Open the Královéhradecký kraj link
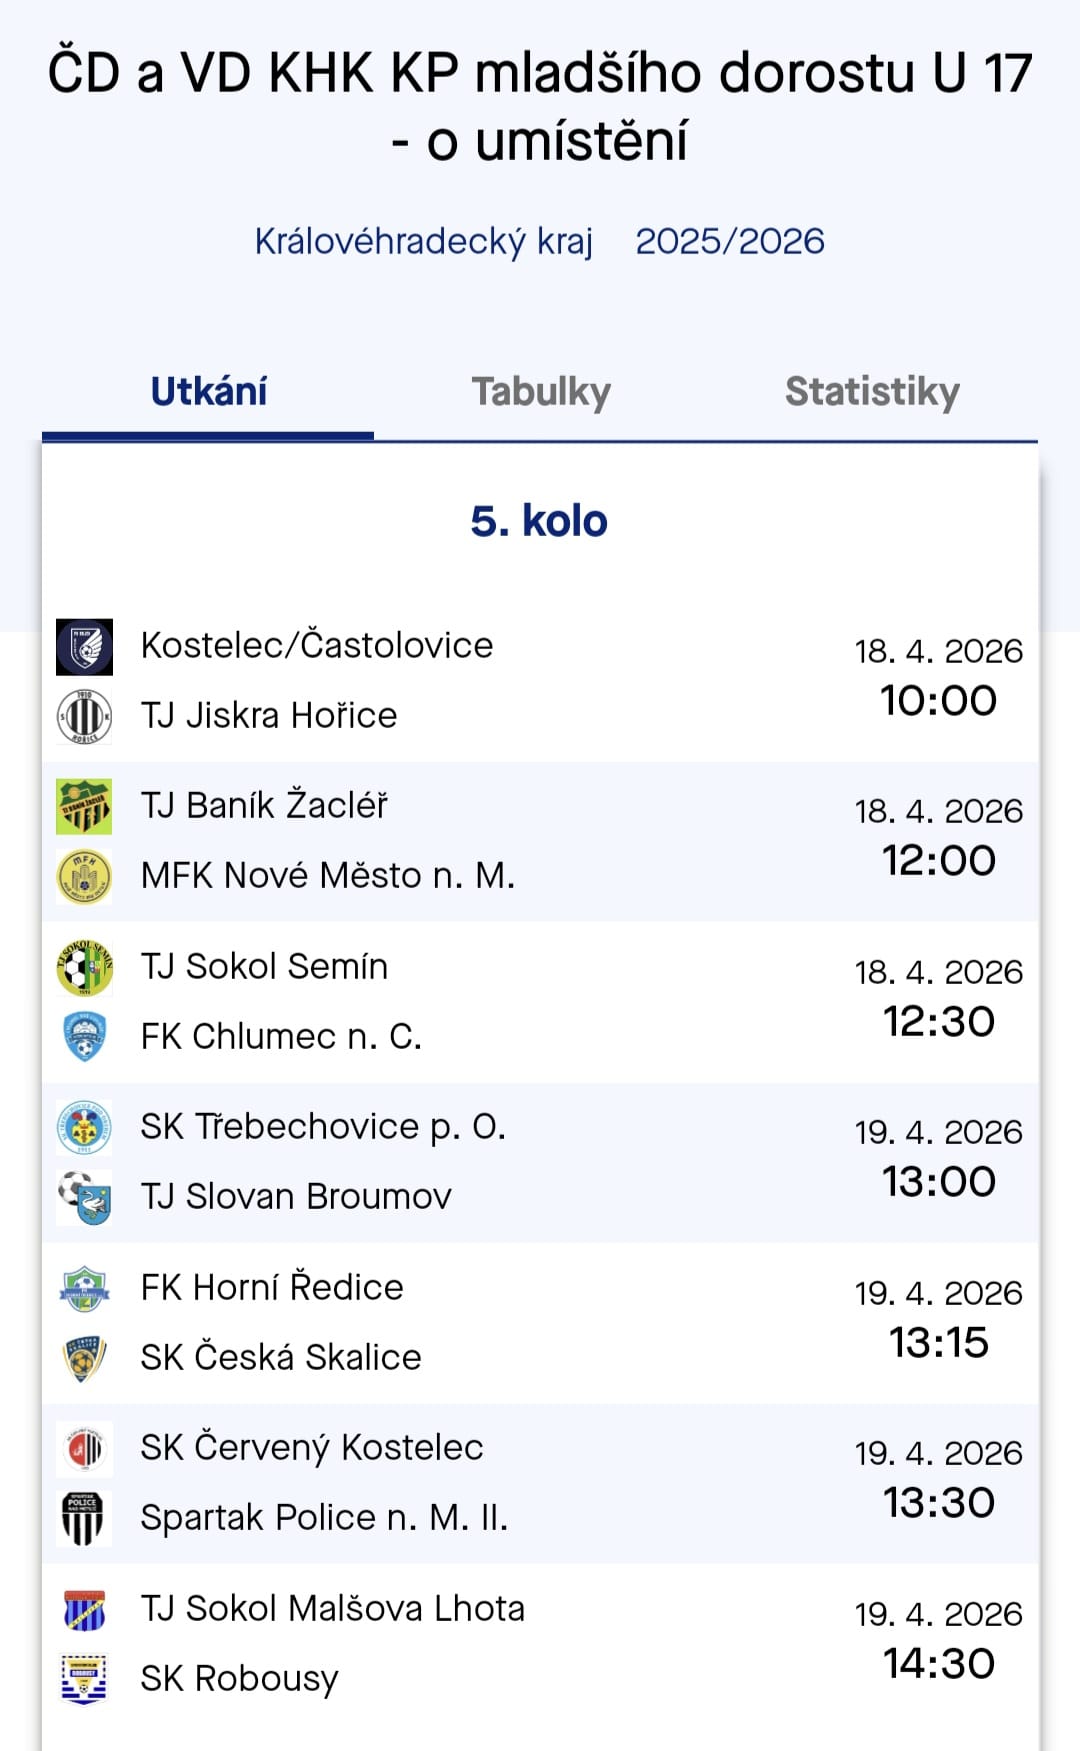The width and height of the screenshot is (1080, 1751). click(x=424, y=242)
